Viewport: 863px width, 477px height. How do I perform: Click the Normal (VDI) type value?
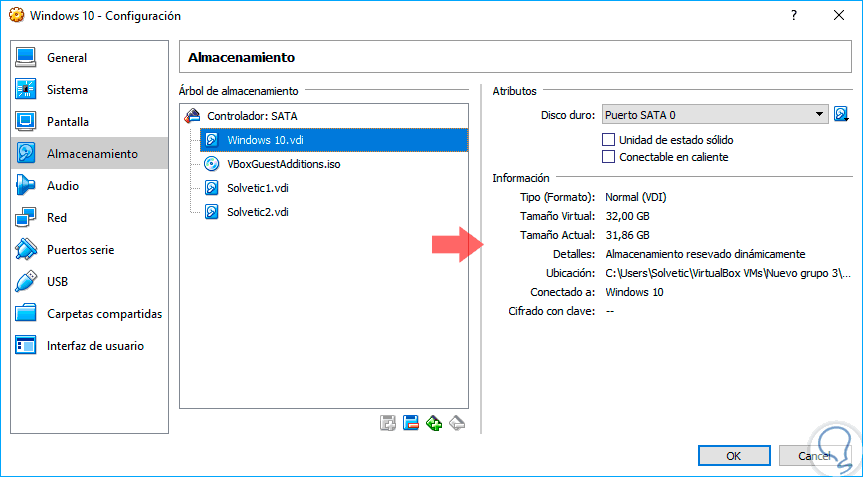(x=636, y=198)
